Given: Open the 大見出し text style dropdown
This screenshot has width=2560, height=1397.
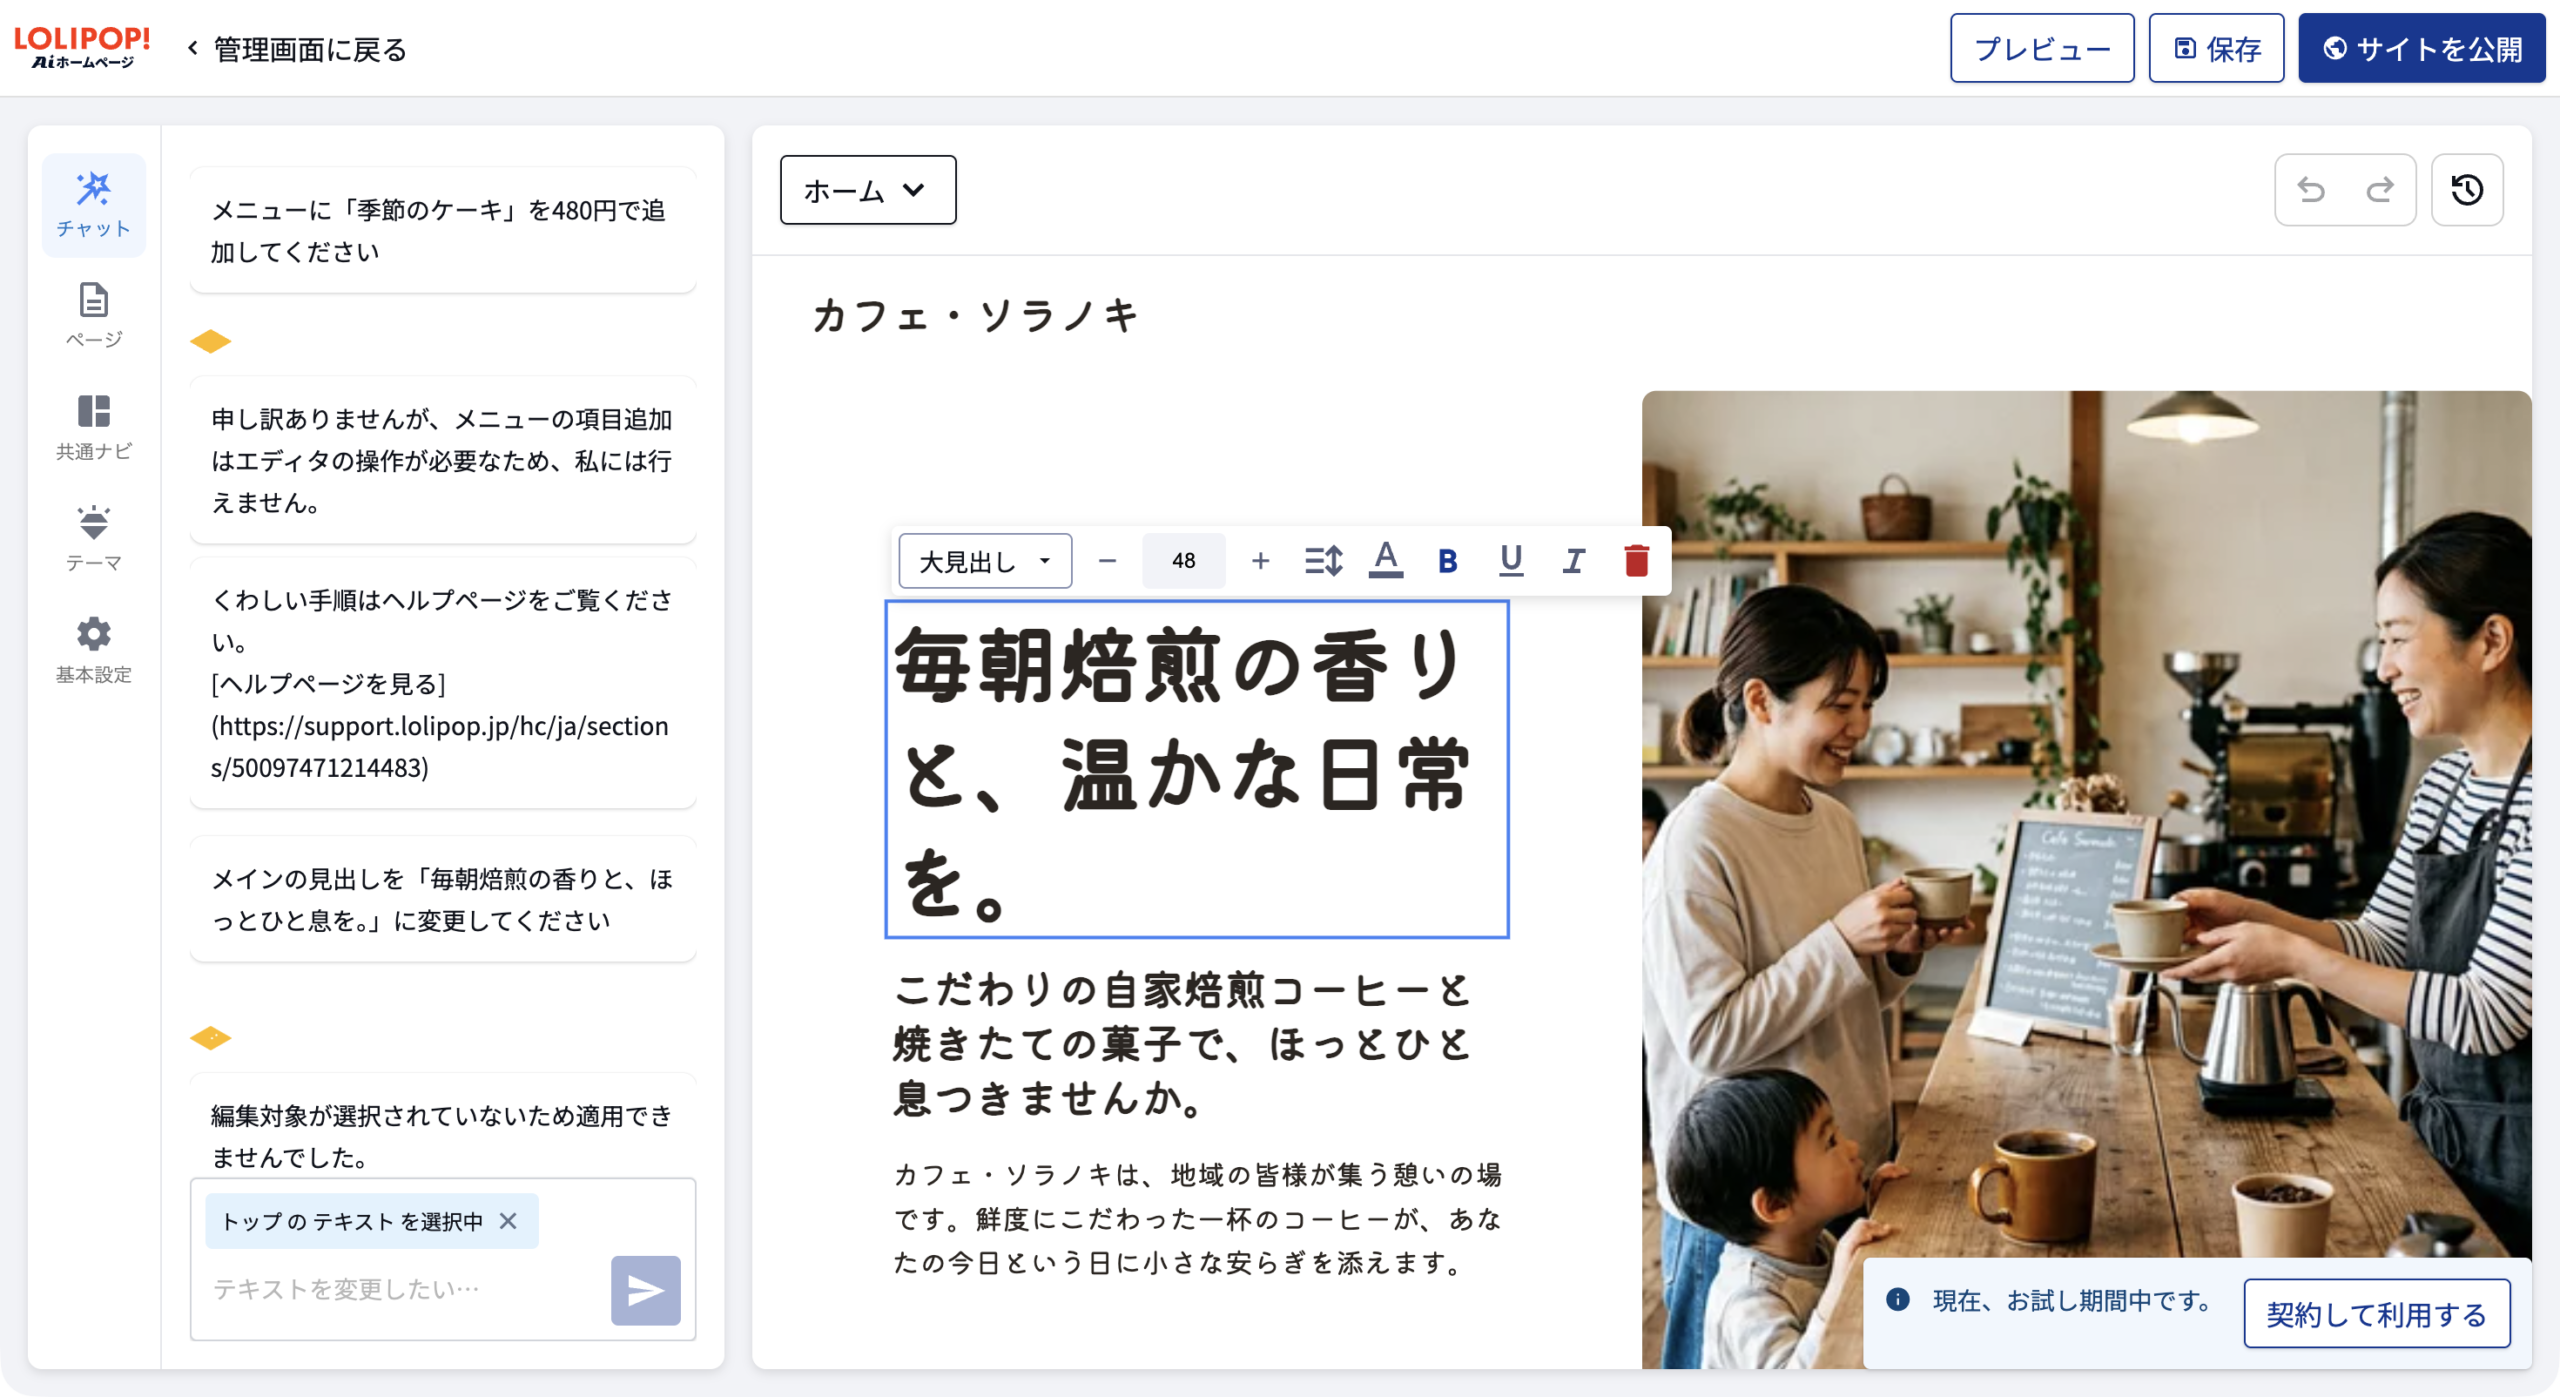Looking at the screenshot, I should point(985,561).
